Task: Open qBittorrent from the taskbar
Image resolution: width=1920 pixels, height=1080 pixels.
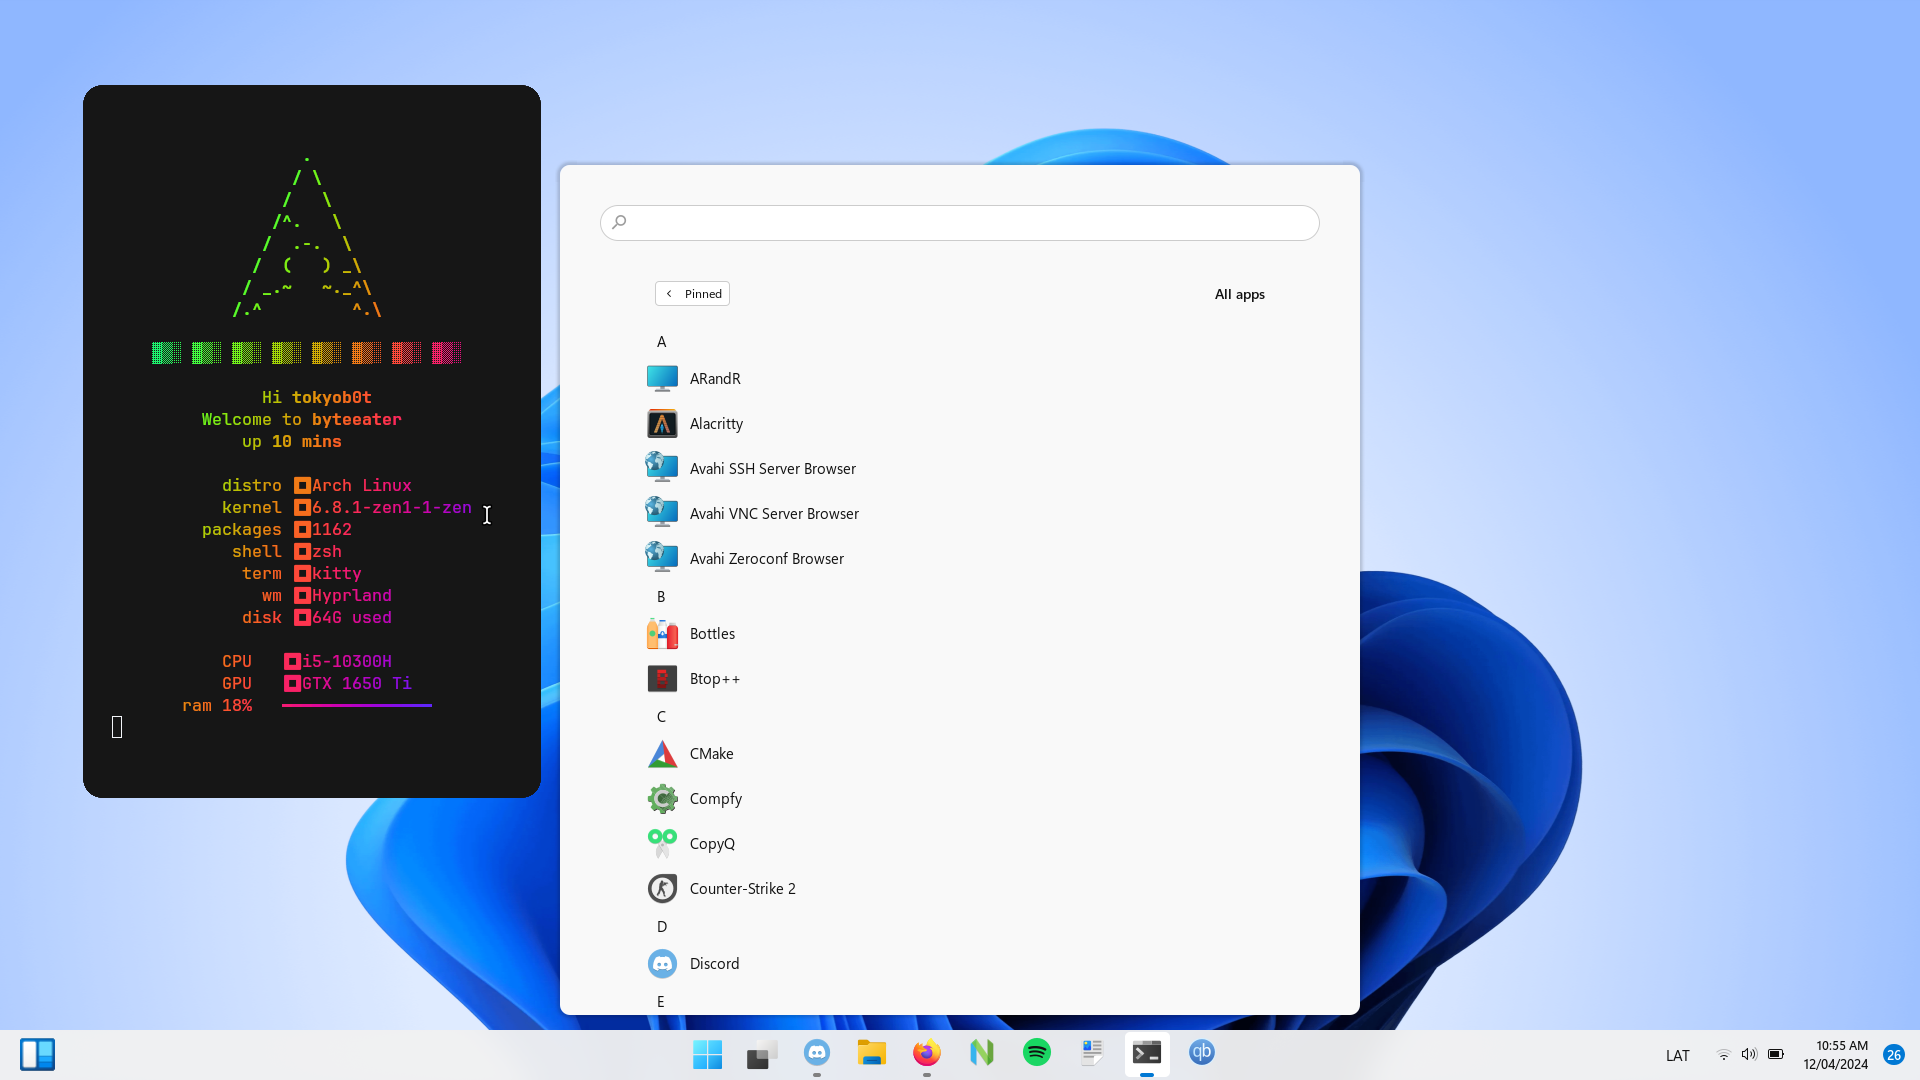Action: (x=1202, y=1053)
